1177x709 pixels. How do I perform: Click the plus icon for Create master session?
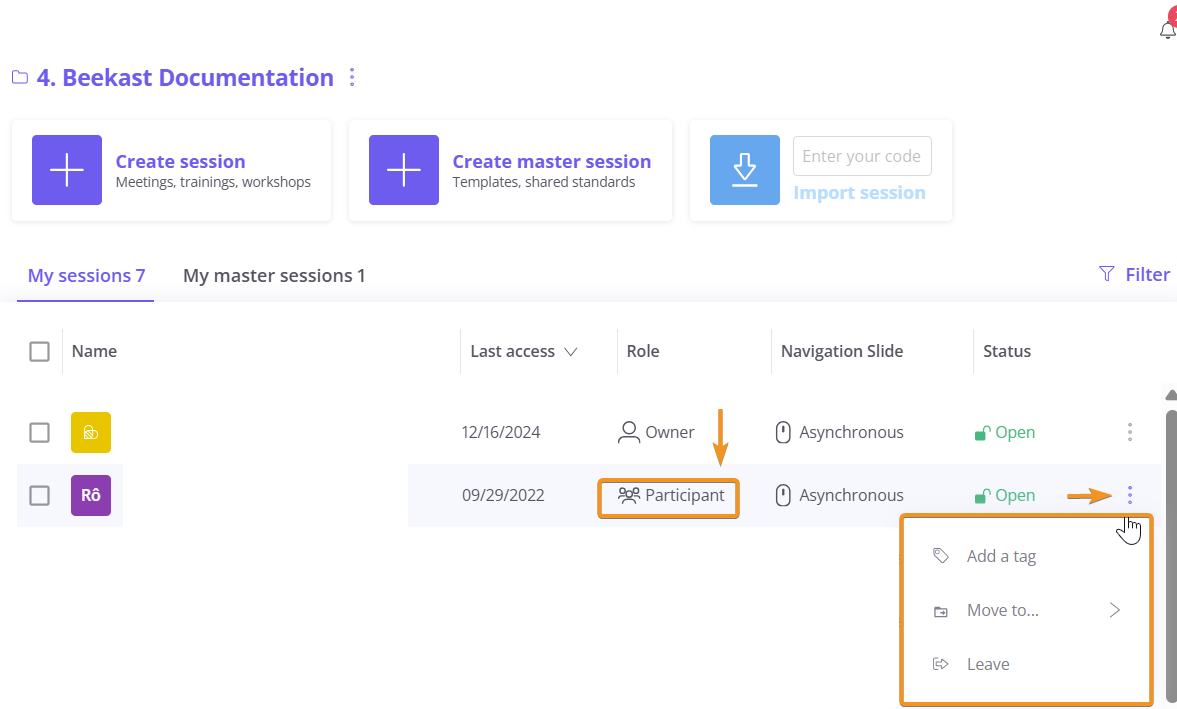404,170
